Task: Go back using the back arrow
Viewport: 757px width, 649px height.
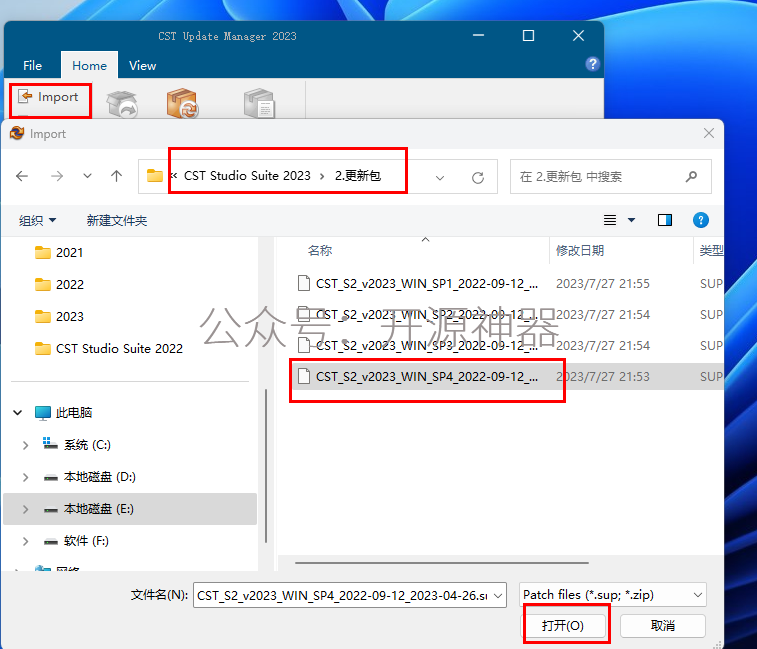Action: click(22, 176)
